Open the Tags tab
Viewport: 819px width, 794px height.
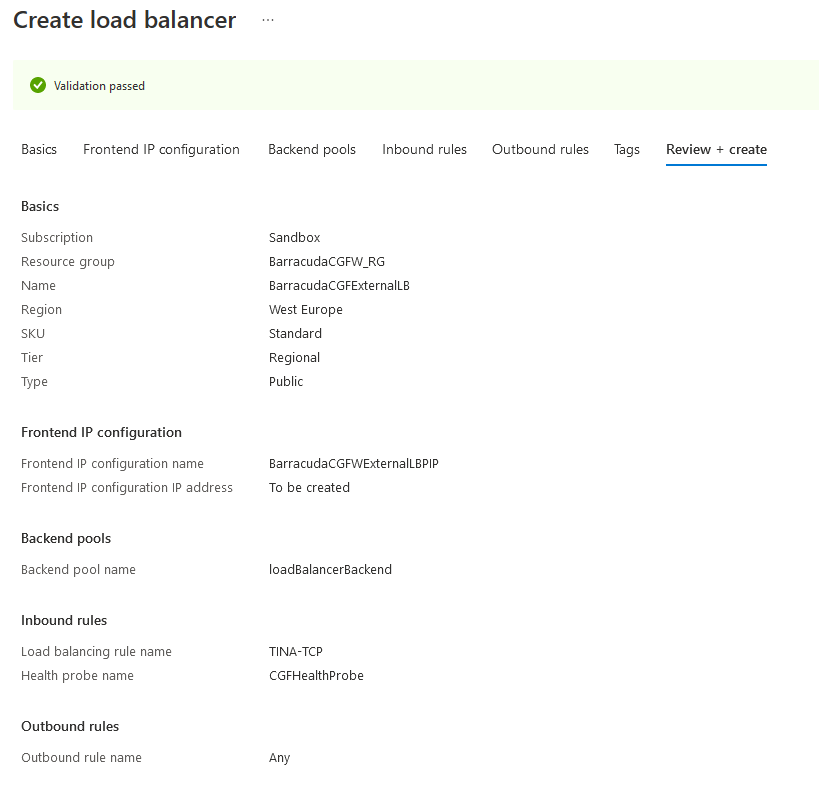pos(626,149)
